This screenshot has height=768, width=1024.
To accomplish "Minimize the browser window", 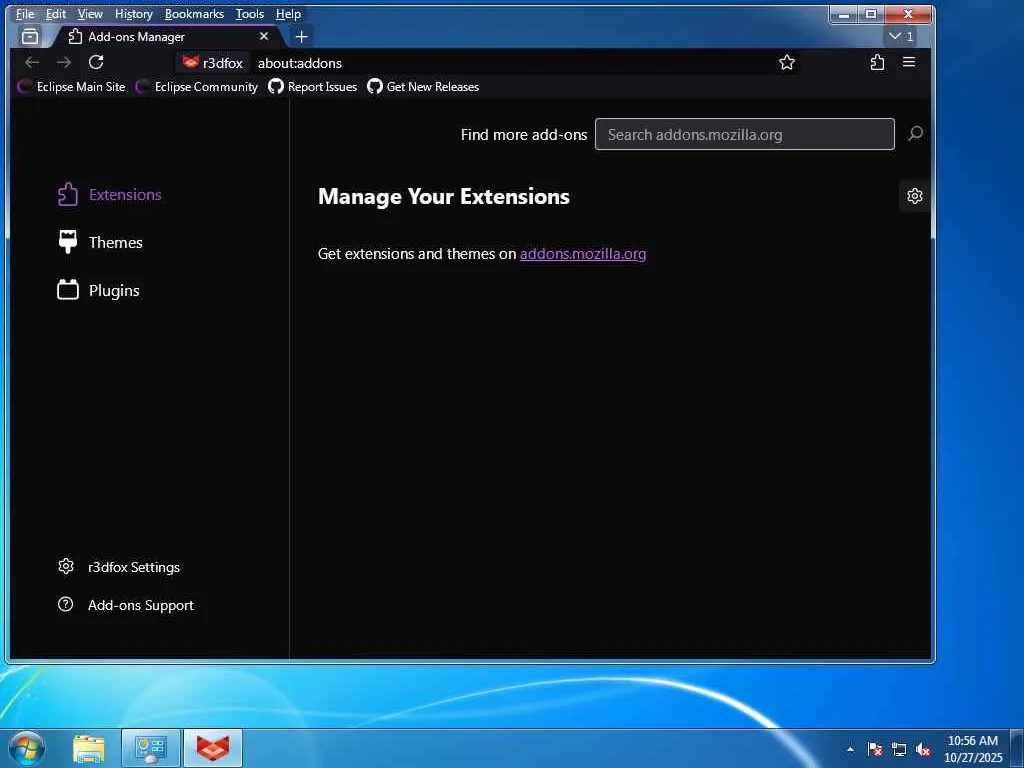I will click(x=844, y=14).
